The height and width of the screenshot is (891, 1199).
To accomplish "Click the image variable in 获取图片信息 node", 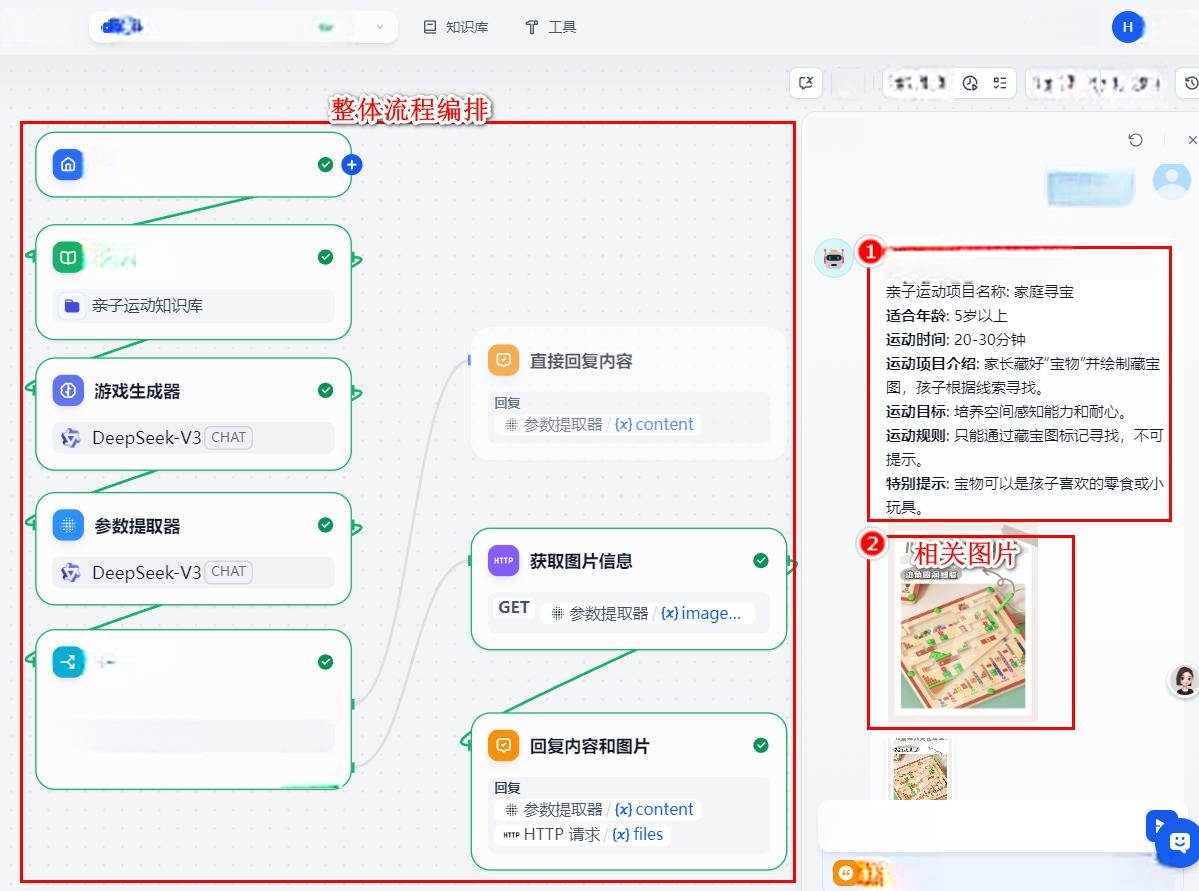I will click(701, 613).
